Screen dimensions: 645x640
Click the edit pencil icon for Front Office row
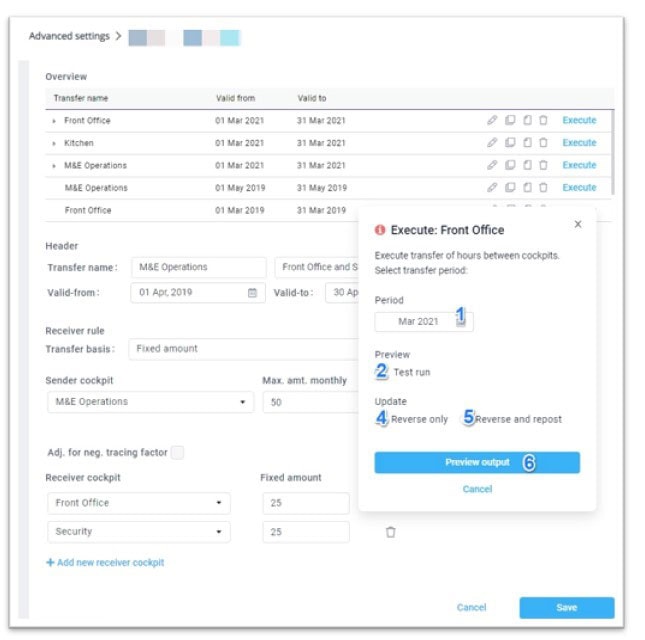[x=492, y=121]
